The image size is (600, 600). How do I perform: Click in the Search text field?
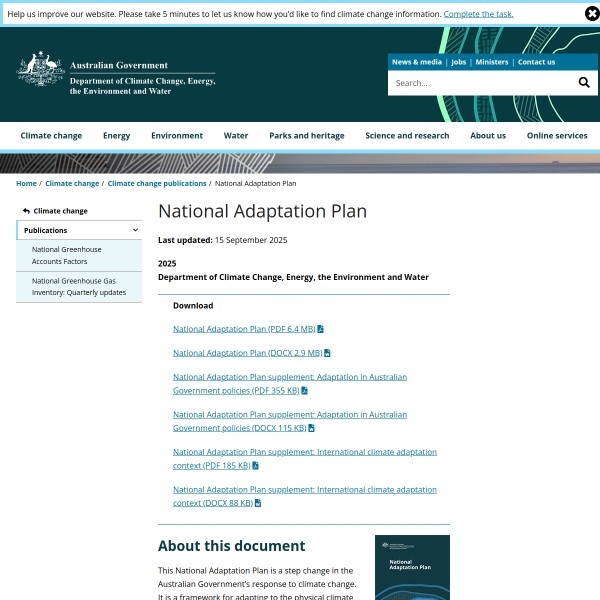coord(478,83)
